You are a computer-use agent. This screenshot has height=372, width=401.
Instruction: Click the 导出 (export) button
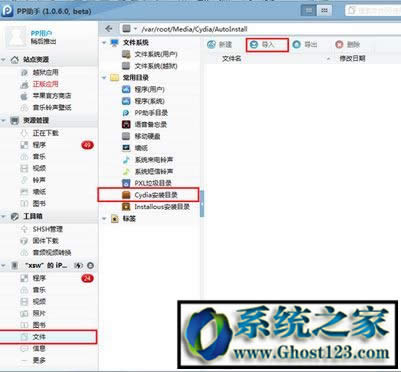coord(305,45)
